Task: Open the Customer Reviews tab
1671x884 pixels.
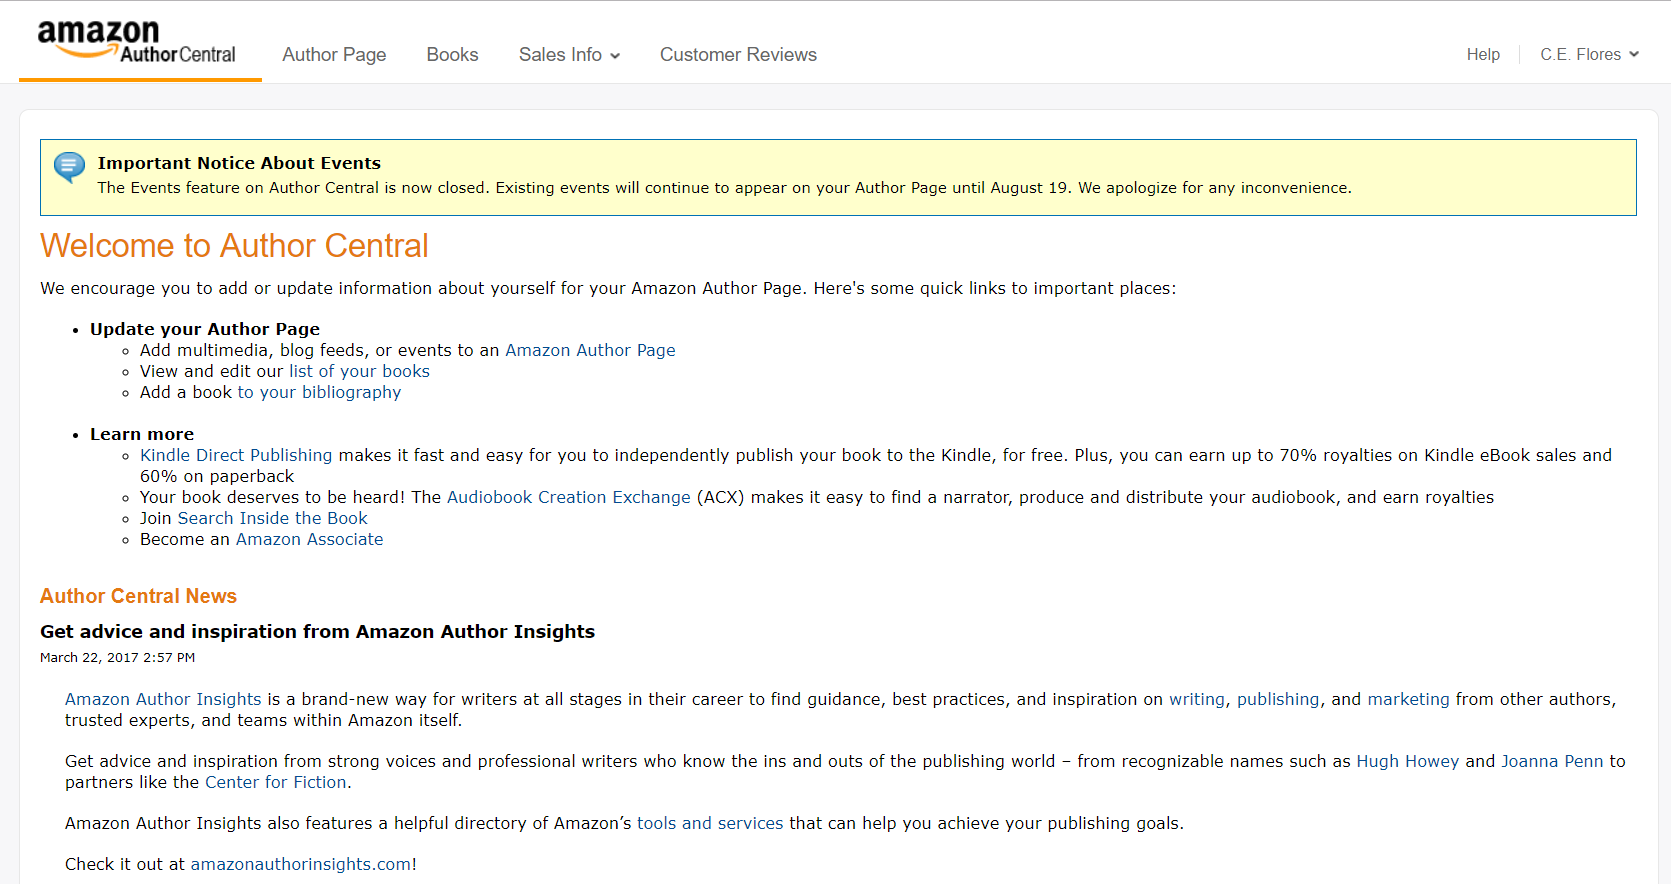Action: [738, 55]
